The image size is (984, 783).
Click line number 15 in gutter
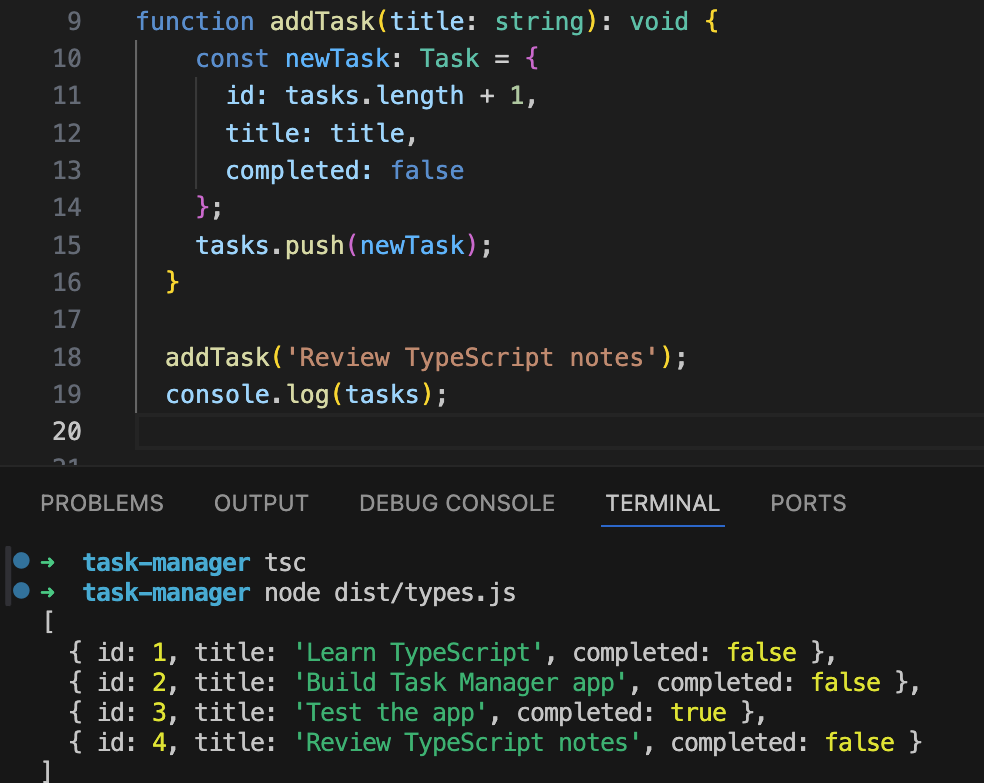tap(67, 245)
